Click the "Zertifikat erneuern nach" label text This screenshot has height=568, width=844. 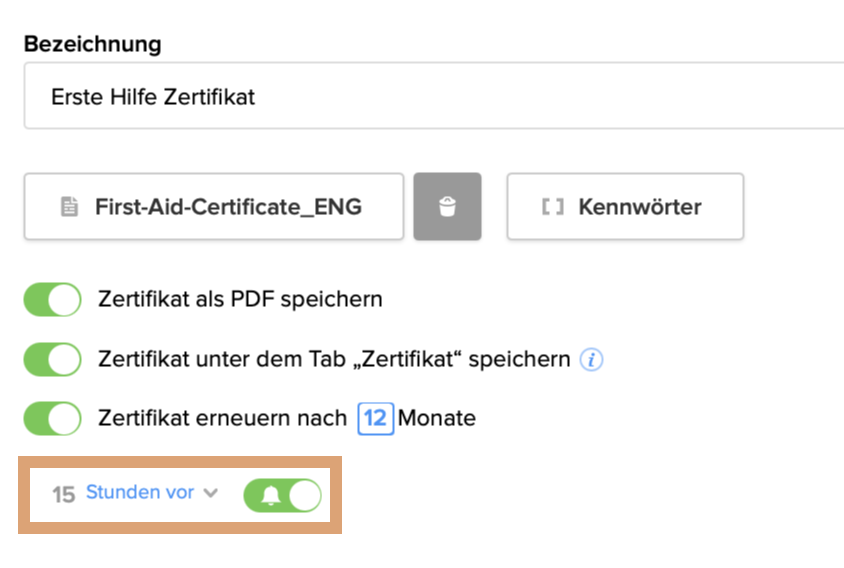pos(222,418)
